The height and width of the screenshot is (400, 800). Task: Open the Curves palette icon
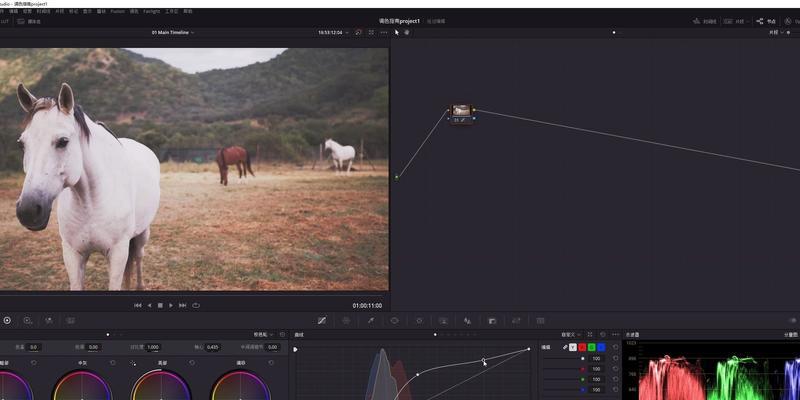point(322,320)
